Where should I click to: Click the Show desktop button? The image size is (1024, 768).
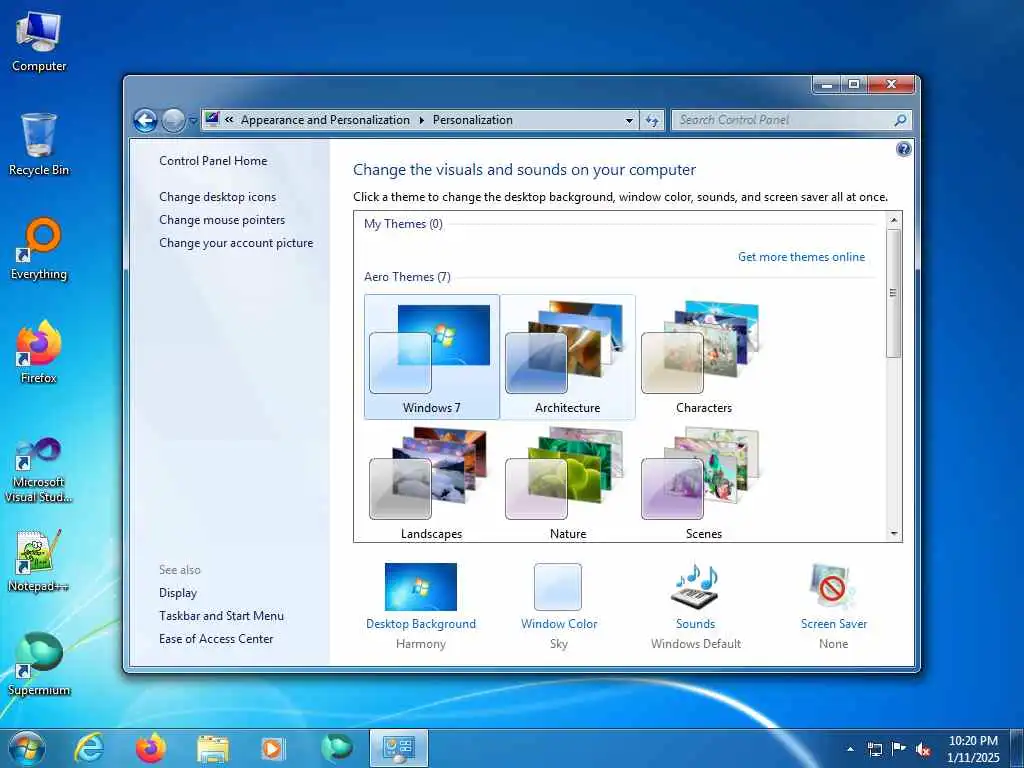click(x=1017, y=749)
